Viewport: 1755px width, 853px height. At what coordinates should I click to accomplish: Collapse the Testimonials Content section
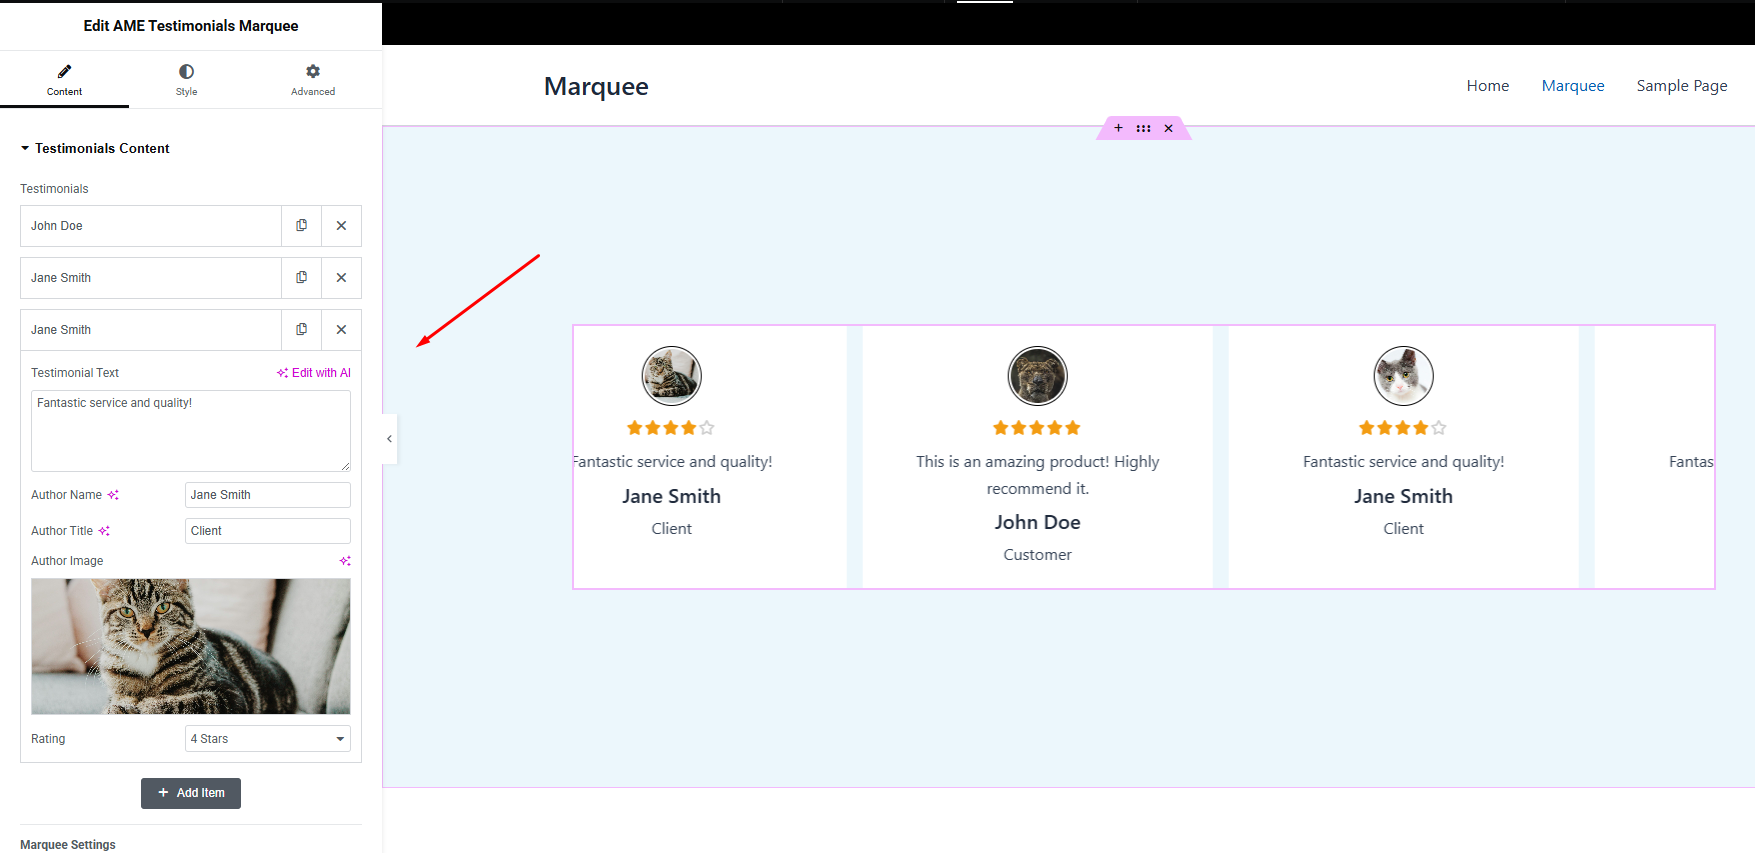(95, 148)
